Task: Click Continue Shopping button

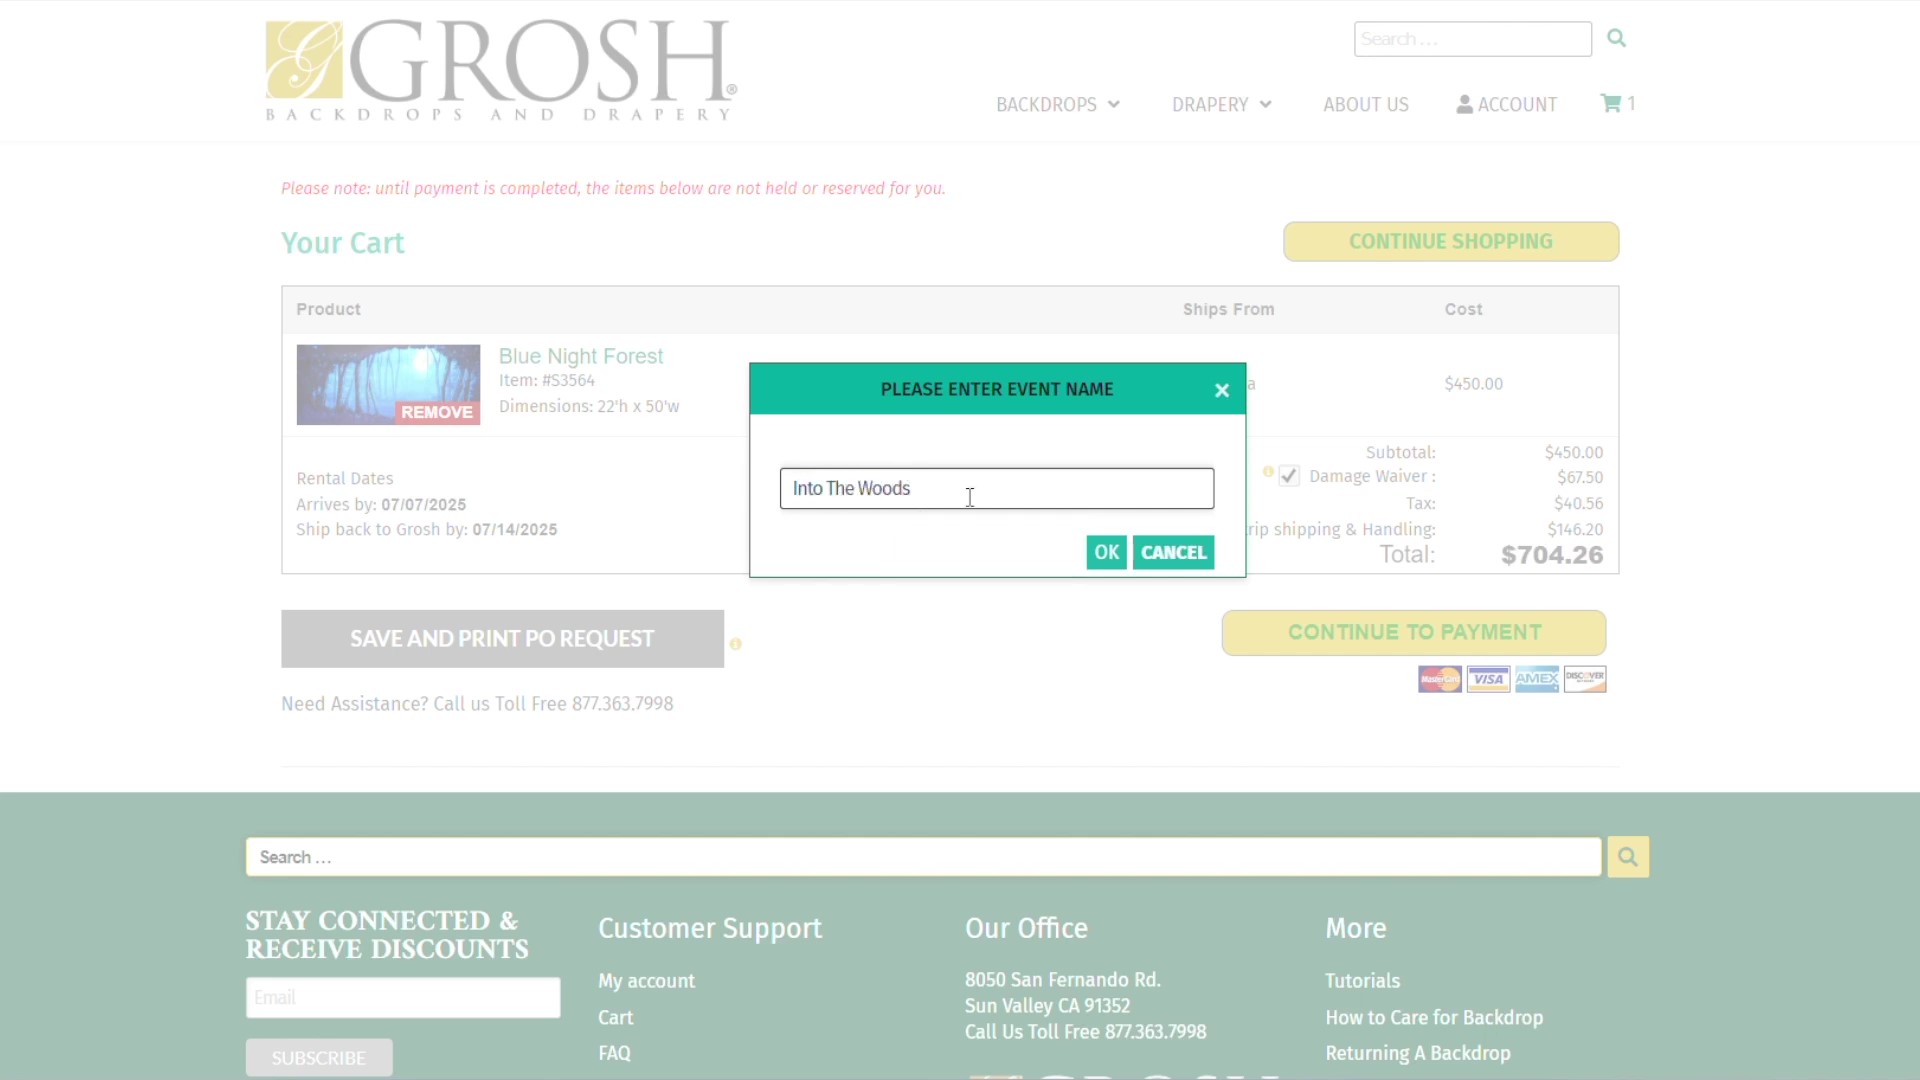Action: pos(1451,242)
